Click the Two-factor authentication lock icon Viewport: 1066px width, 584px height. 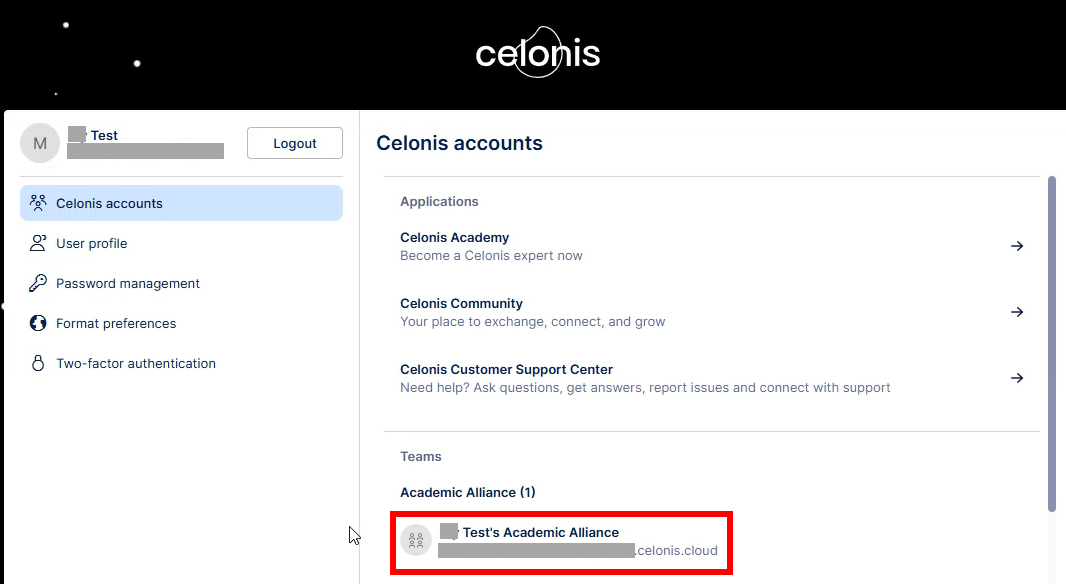(x=38, y=363)
